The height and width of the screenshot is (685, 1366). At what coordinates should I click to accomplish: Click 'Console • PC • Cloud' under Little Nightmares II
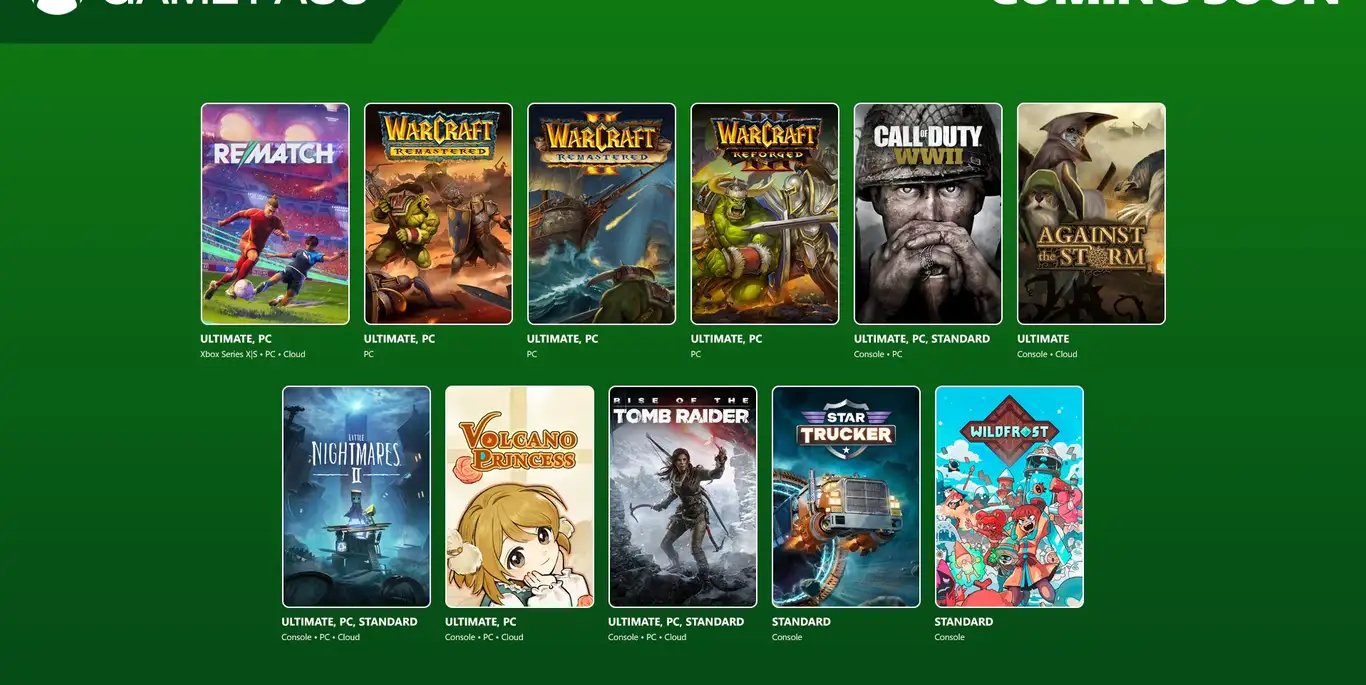coord(321,637)
